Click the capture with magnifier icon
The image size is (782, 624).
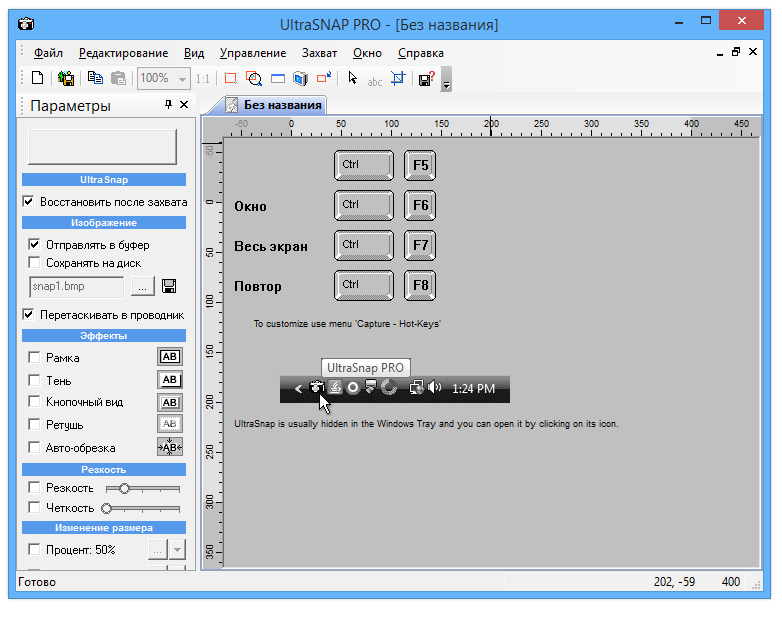pos(254,78)
